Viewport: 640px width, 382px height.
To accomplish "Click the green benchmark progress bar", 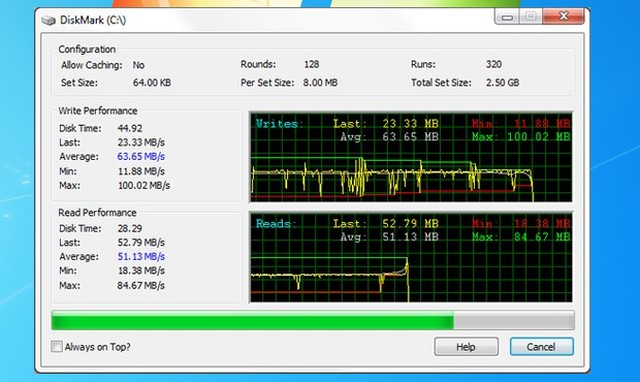I will click(313, 320).
